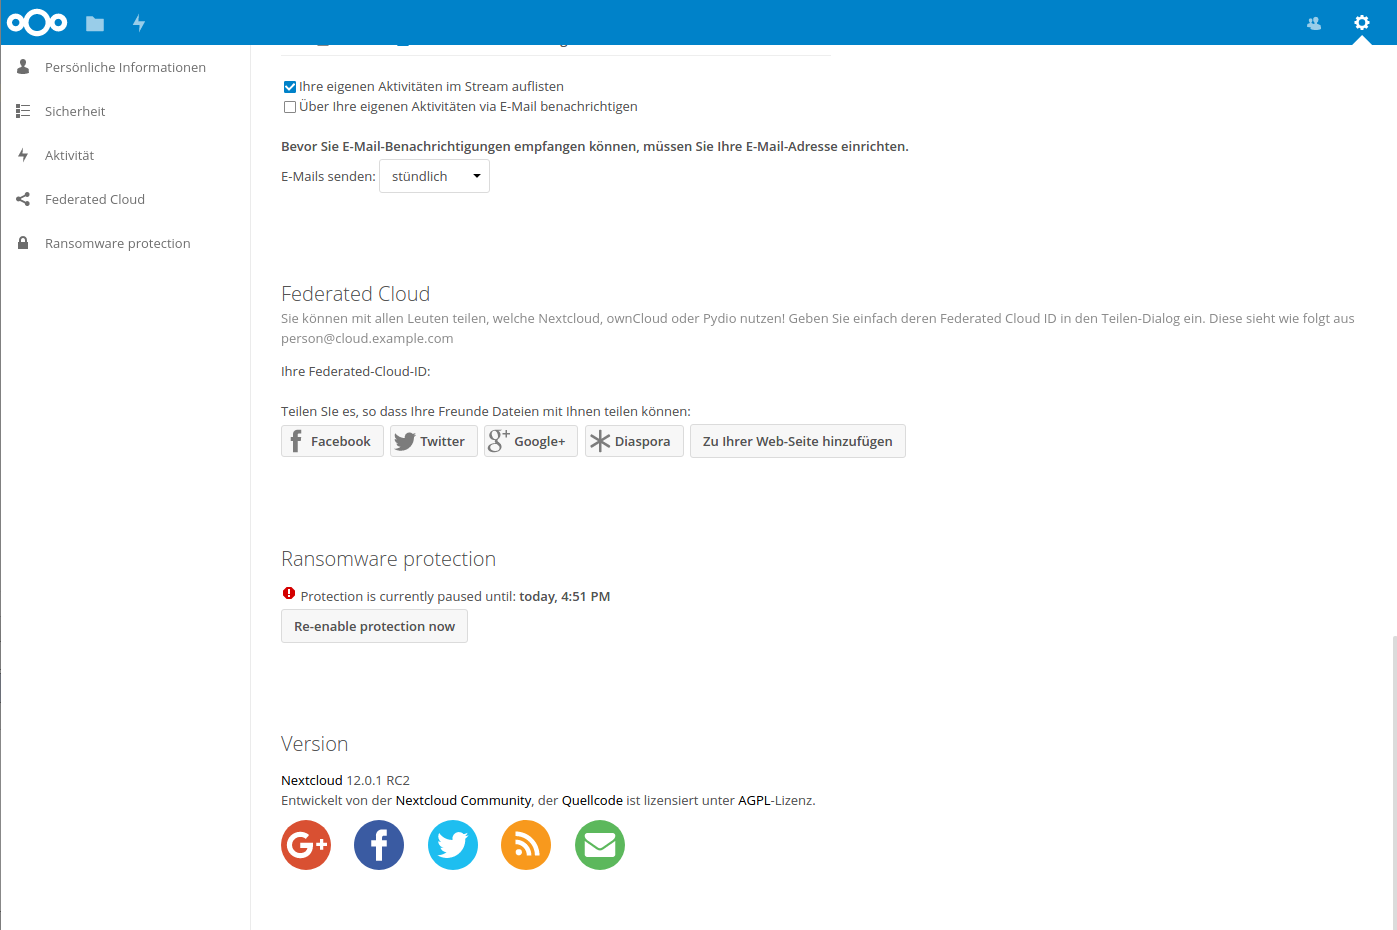Go to Persönliche Informationen section
Screen dimensions: 1397x930
point(125,67)
